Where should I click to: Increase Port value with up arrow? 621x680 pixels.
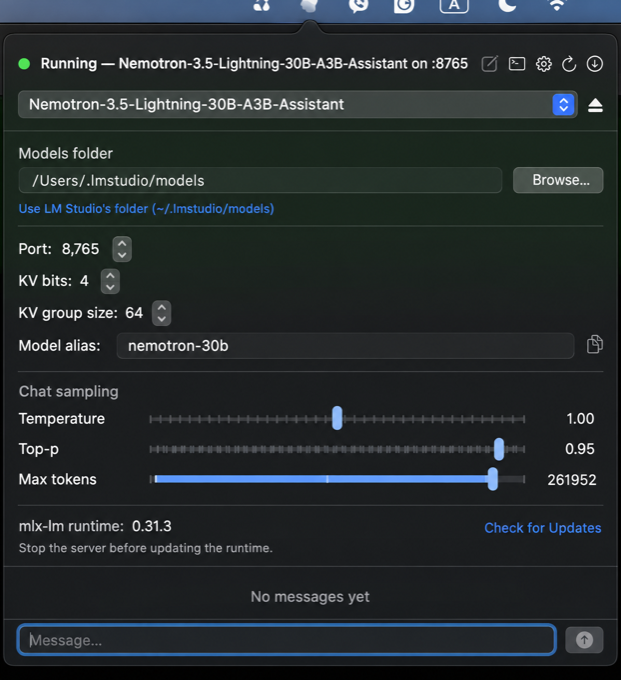pyautogui.click(x=122, y=244)
